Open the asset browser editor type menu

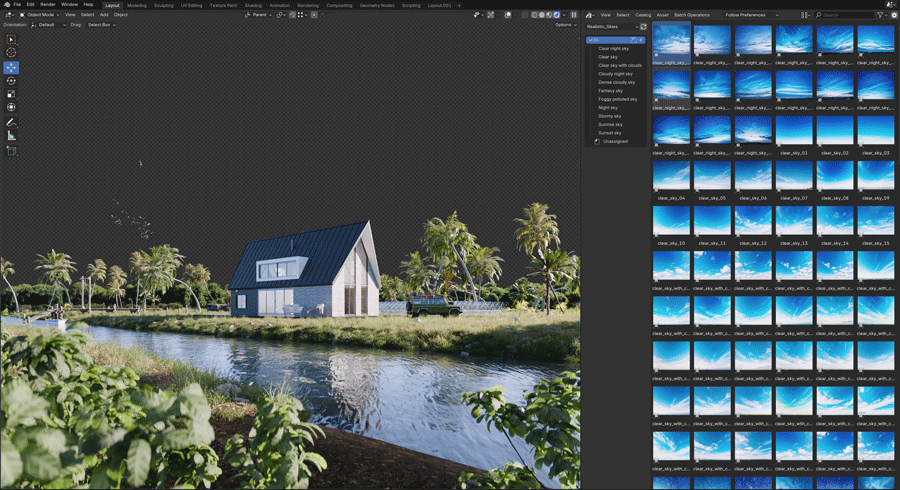point(590,15)
